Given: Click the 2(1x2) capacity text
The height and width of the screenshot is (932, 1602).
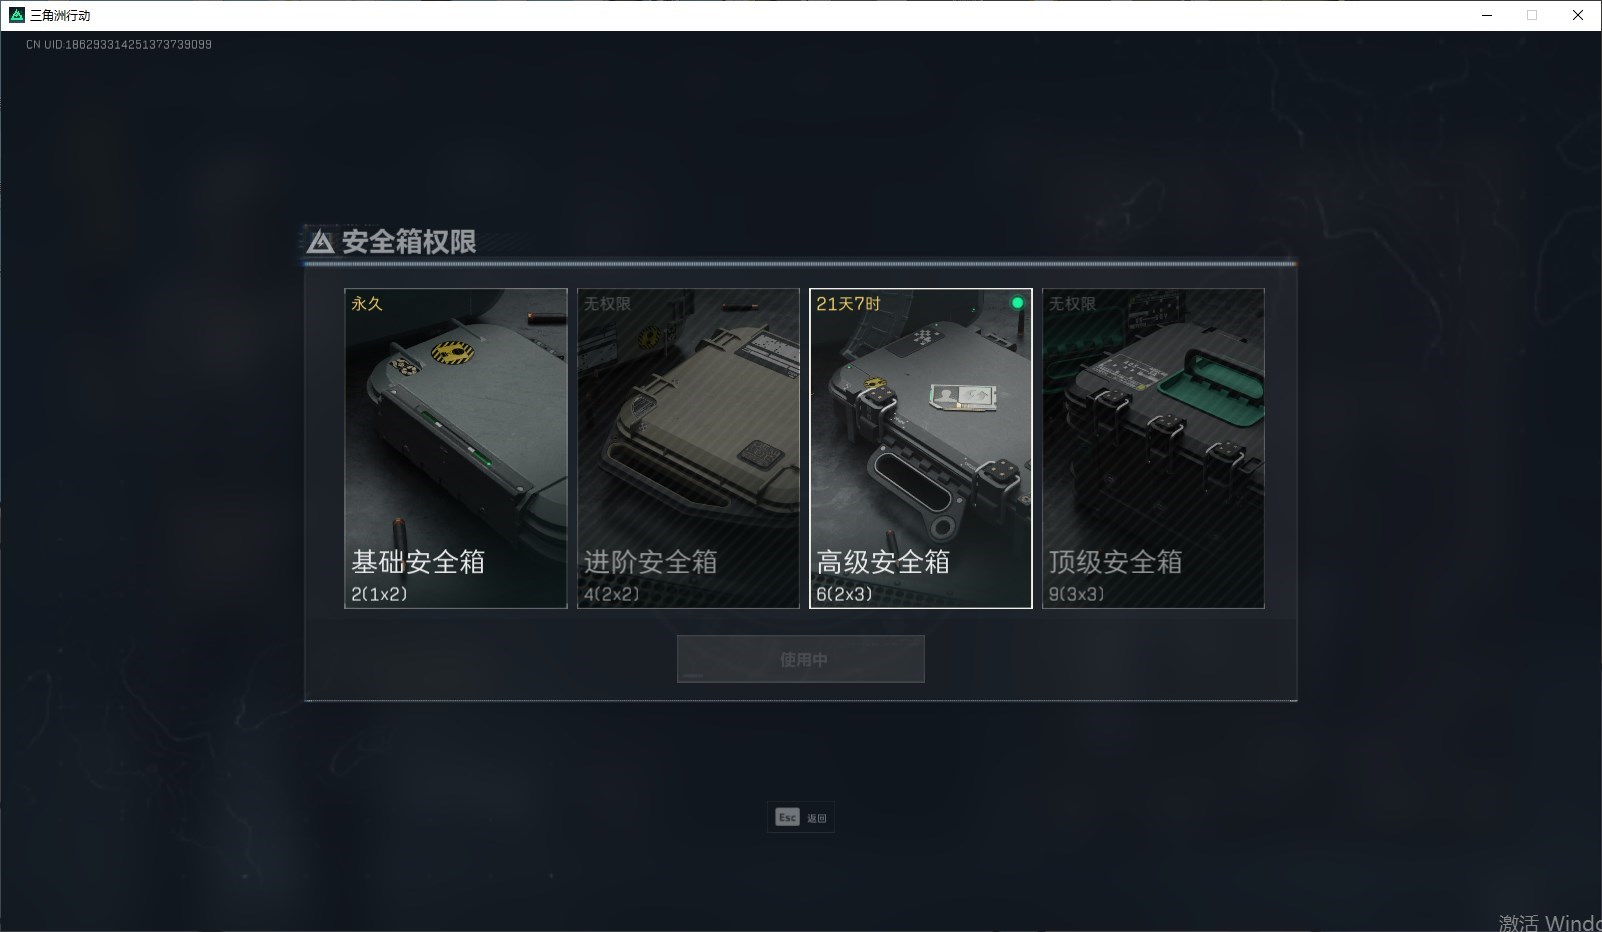Looking at the screenshot, I should click(x=379, y=594).
